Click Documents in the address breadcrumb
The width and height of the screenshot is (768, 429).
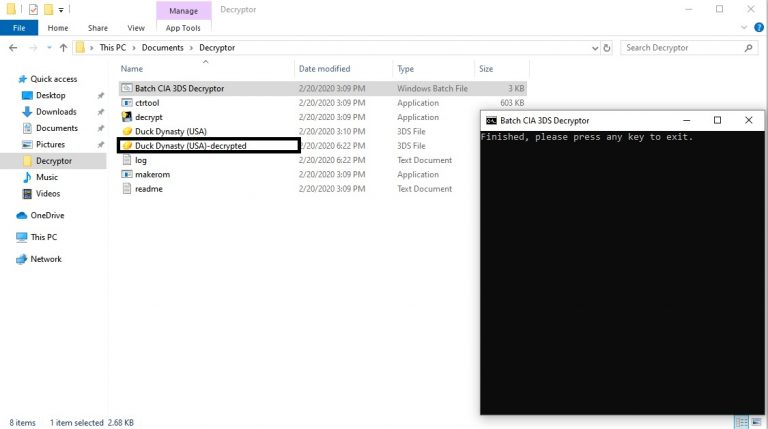coord(162,48)
